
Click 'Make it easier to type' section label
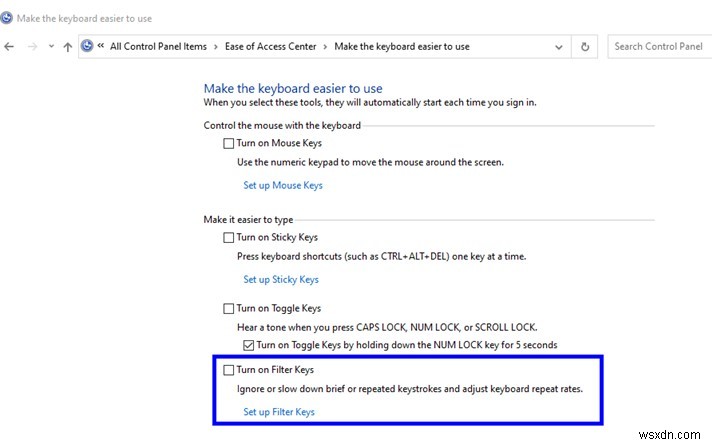click(x=248, y=219)
